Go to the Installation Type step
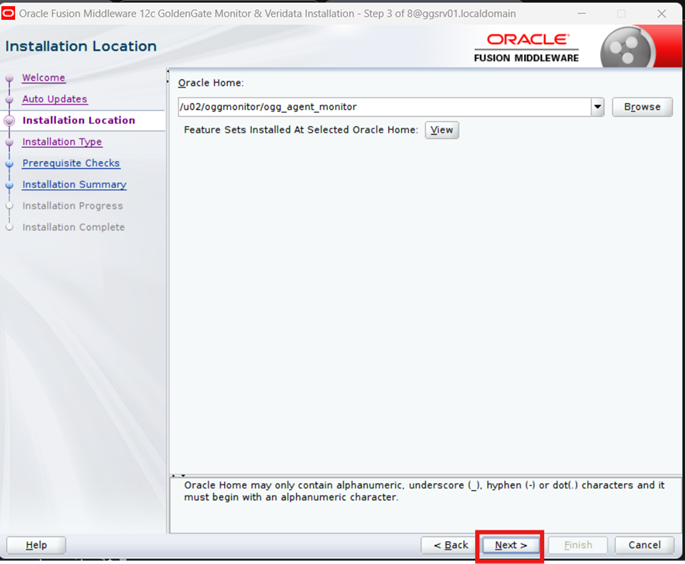Image resolution: width=685 pixels, height=564 pixels. pyautogui.click(x=62, y=142)
